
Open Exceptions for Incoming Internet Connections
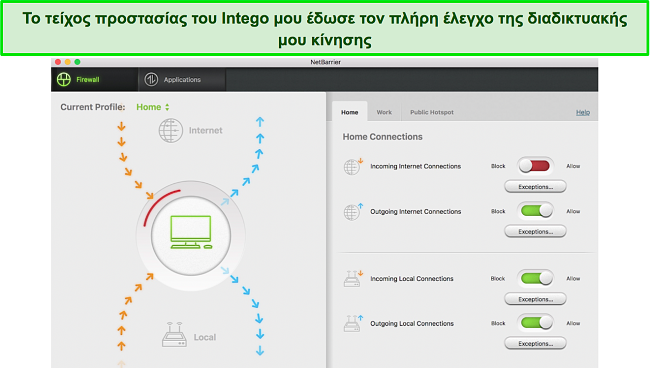click(535, 186)
